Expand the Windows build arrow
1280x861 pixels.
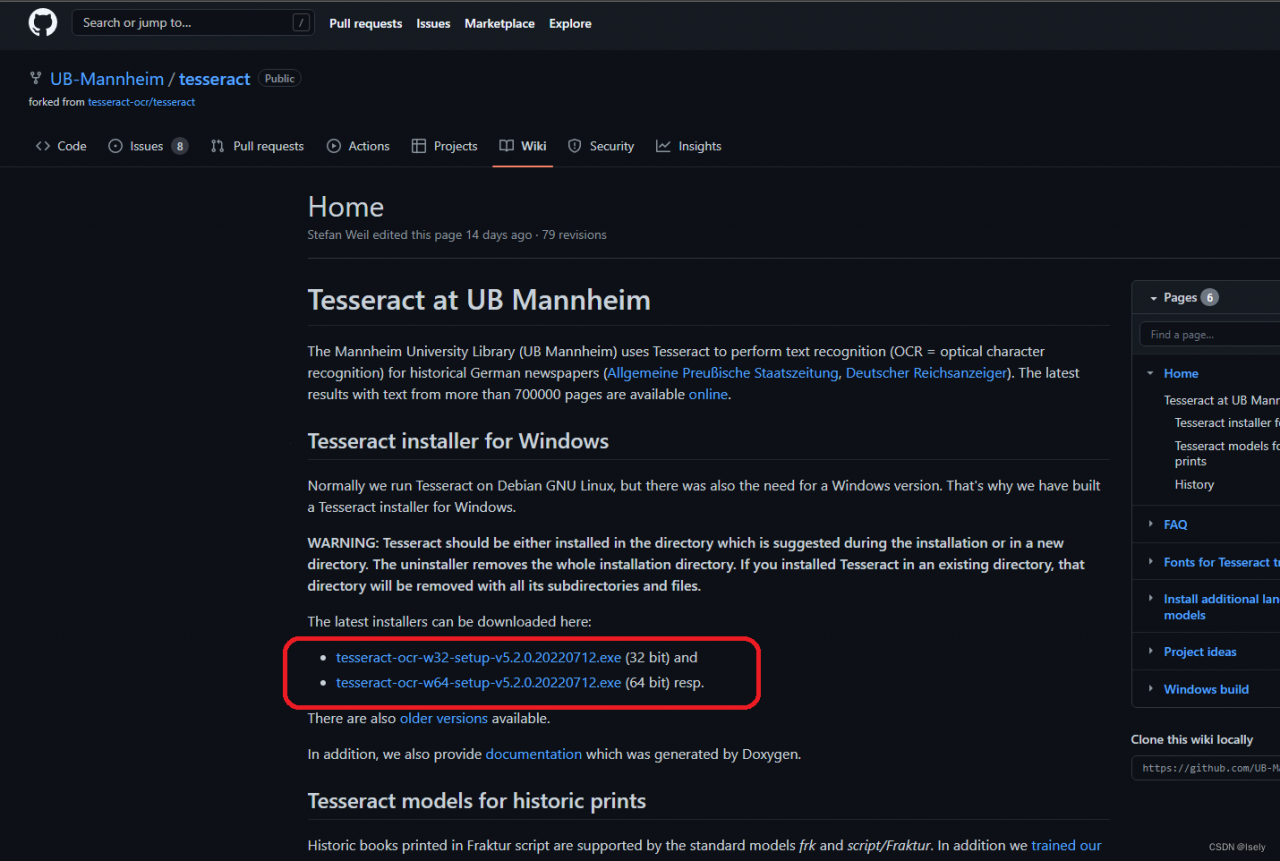tap(1149, 689)
